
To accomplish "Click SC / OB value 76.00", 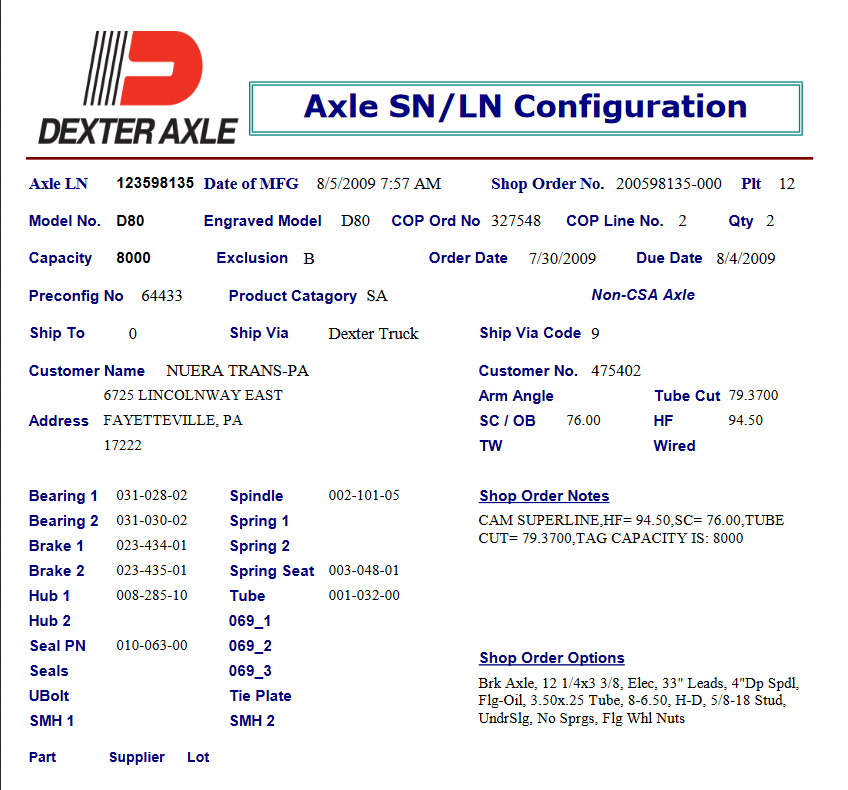I will click(x=584, y=420).
